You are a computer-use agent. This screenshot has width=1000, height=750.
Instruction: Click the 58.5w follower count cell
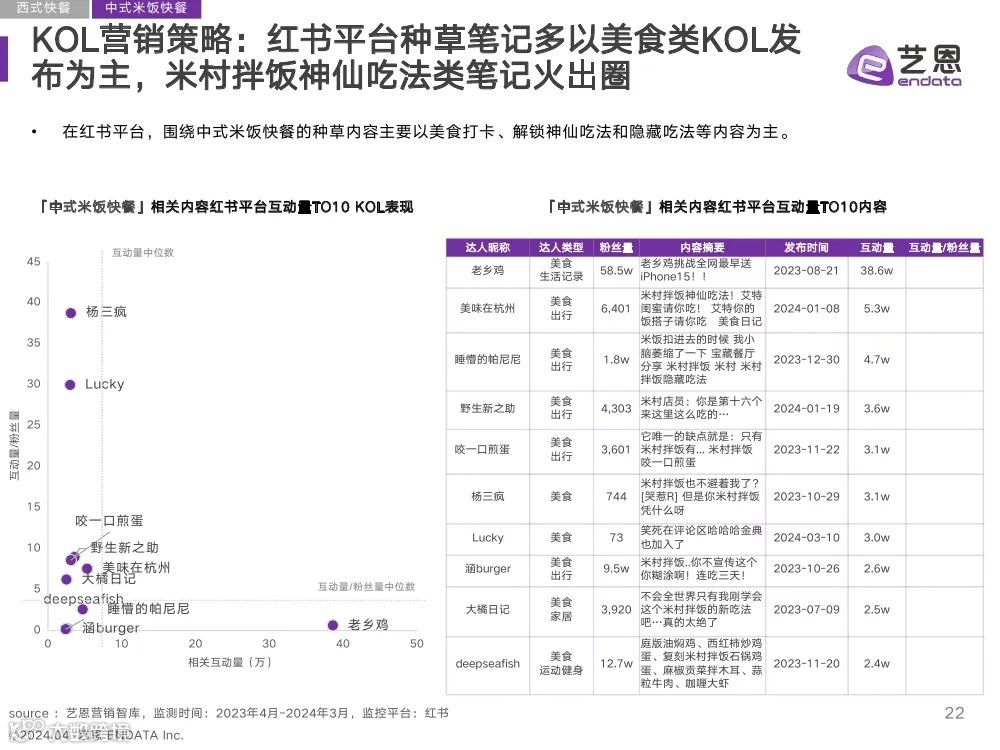[616, 270]
